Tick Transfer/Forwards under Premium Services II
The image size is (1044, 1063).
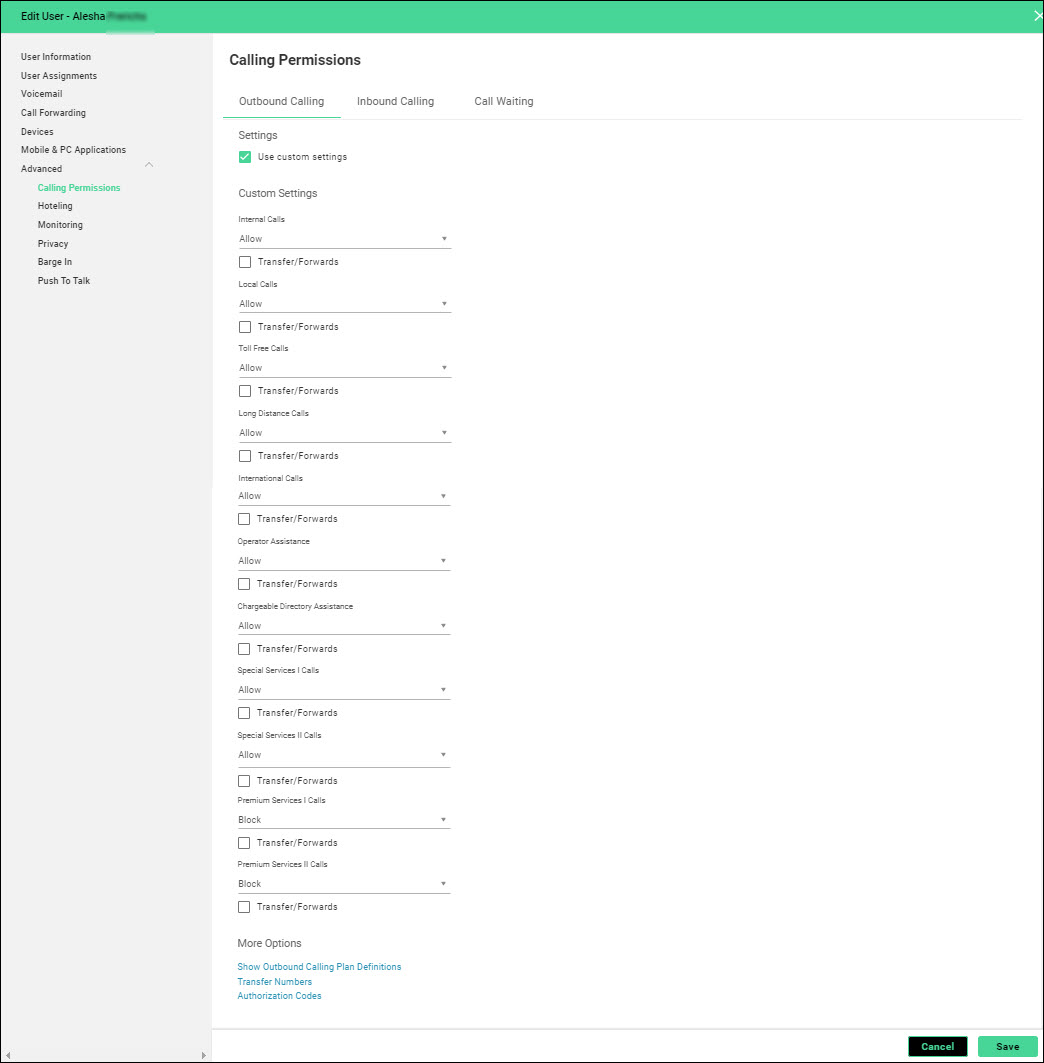[244, 907]
